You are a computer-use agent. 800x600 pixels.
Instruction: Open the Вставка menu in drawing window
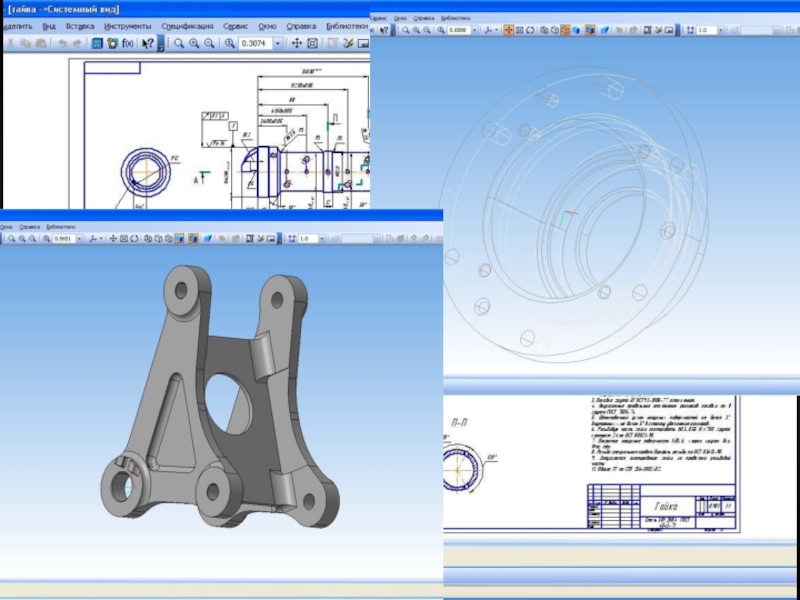point(80,25)
